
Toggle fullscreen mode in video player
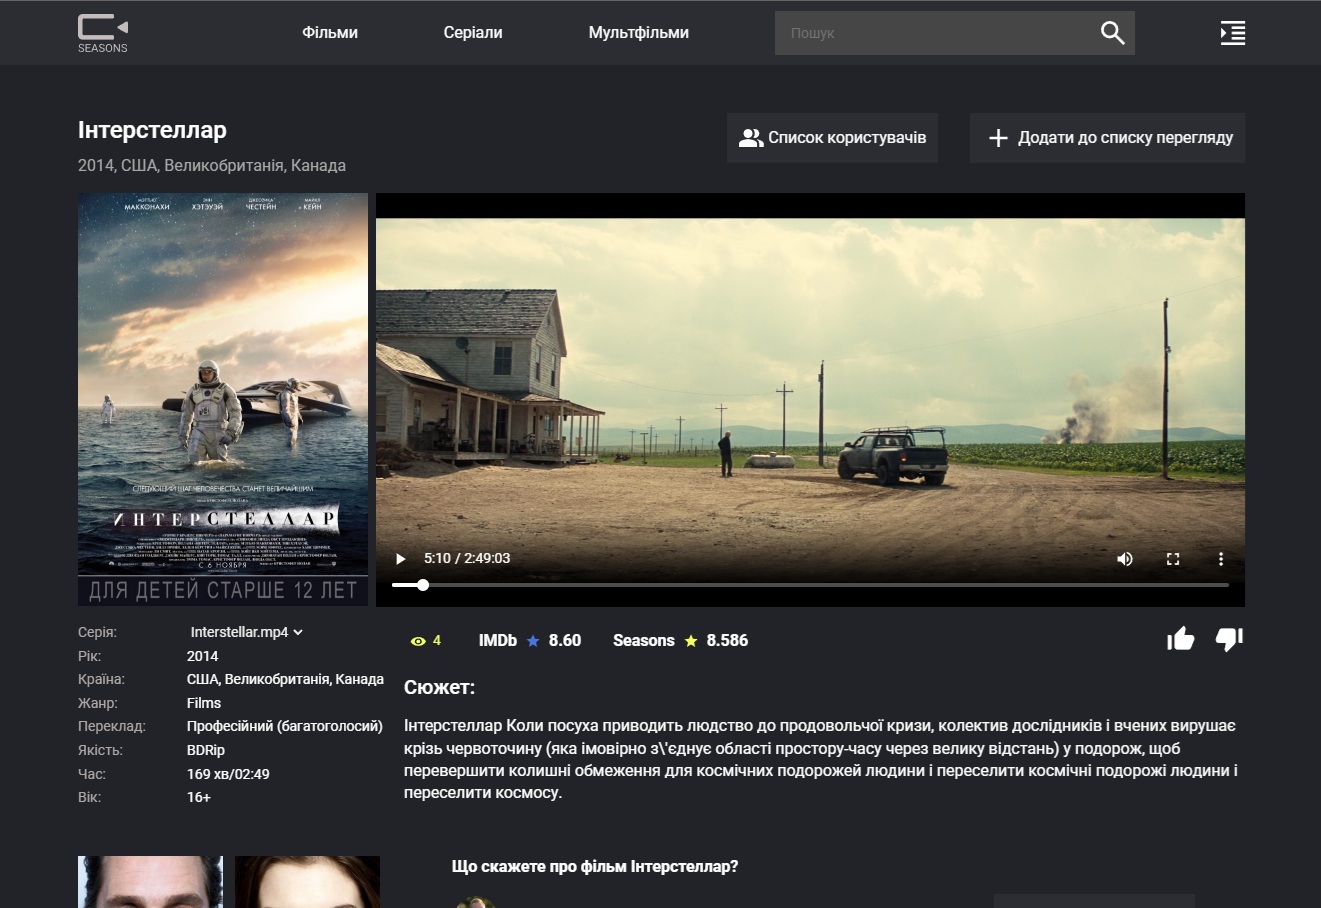pyautogui.click(x=1173, y=559)
